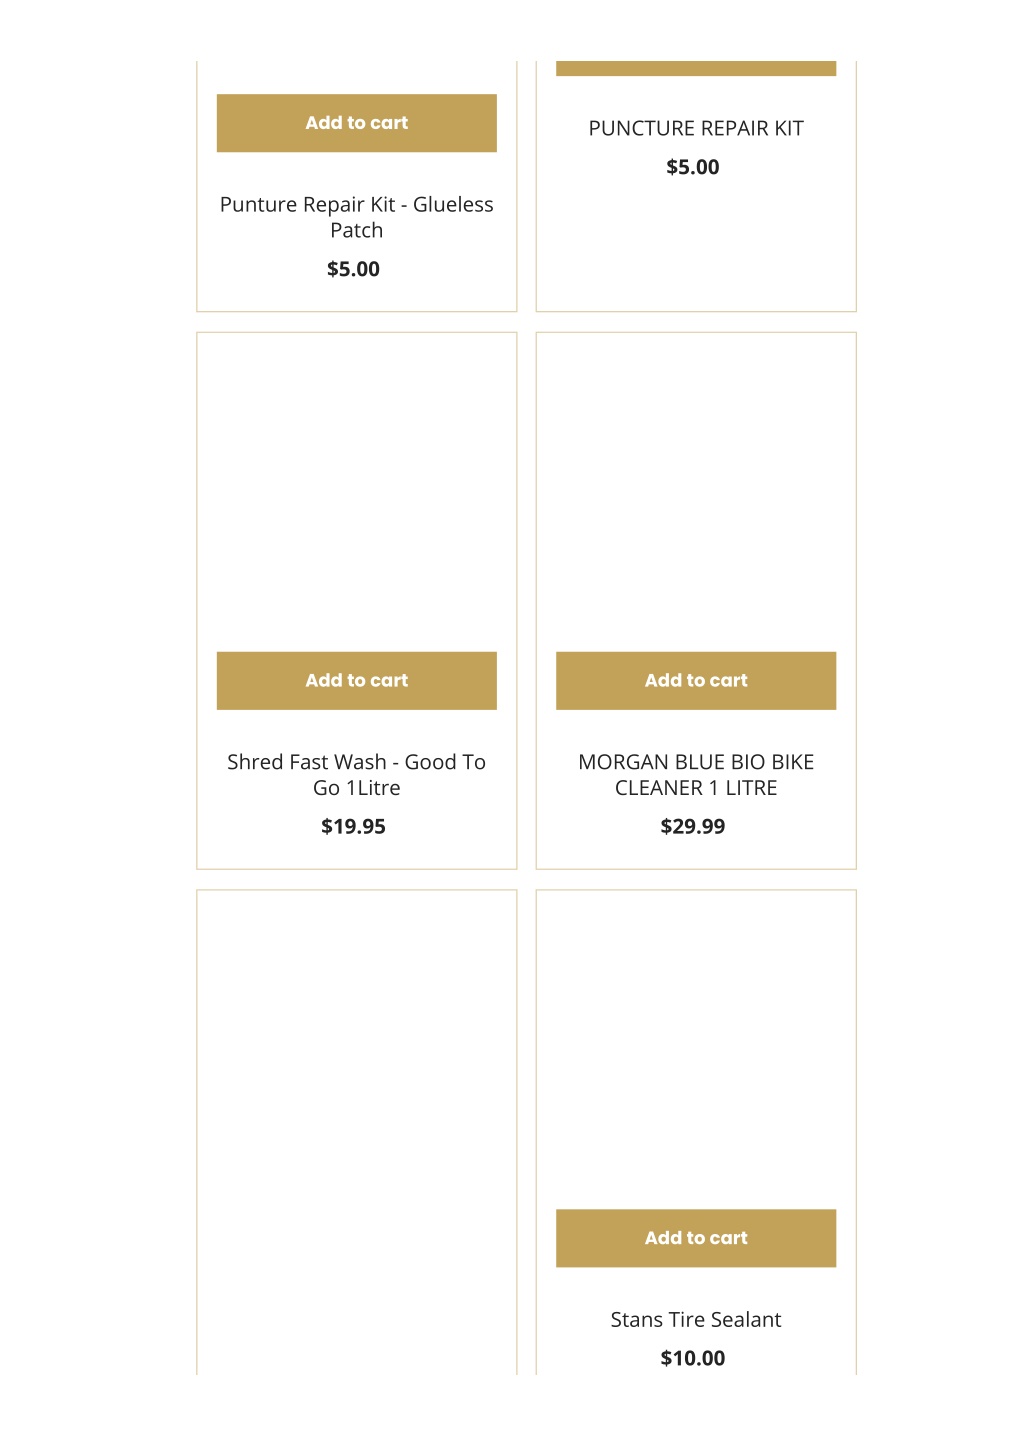Add Punture Repair Kit Glueless Patch to cart

point(356,123)
